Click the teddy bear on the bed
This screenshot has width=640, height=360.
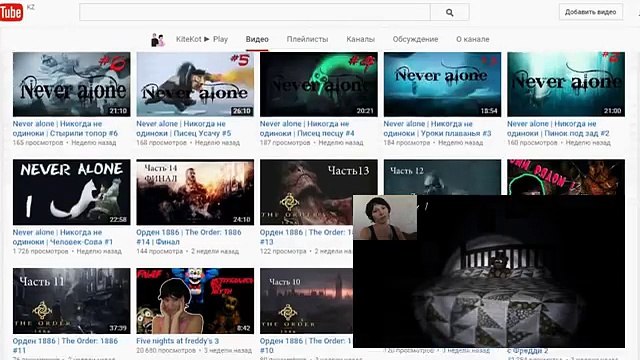click(x=499, y=264)
